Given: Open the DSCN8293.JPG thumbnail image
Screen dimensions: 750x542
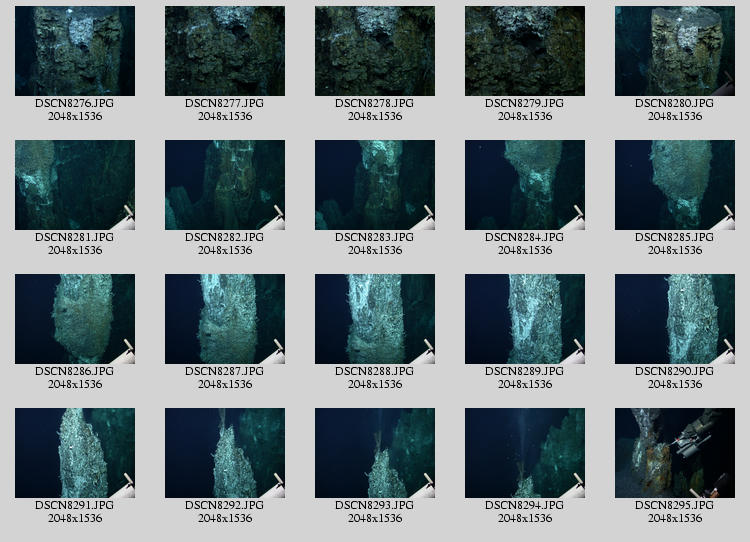Looking at the screenshot, I should click(x=375, y=453).
